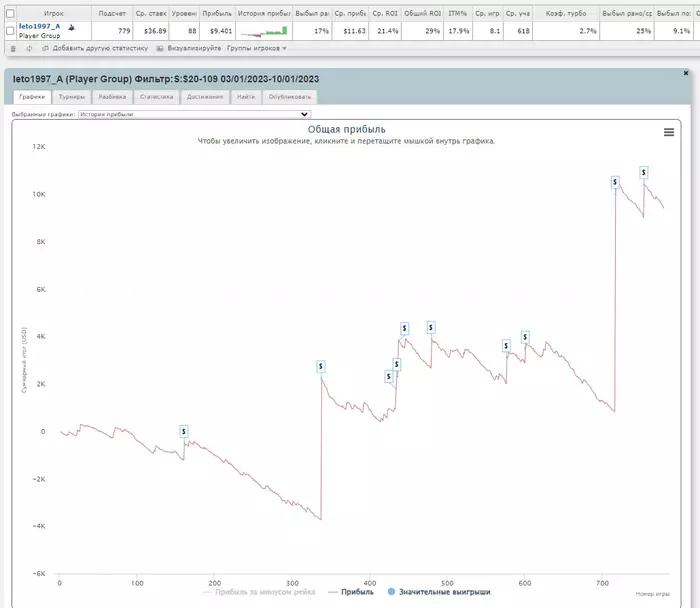Viewport: 700px width, 608px height.
Task: Click the $36.89 average stake cell
Action: [151, 31]
